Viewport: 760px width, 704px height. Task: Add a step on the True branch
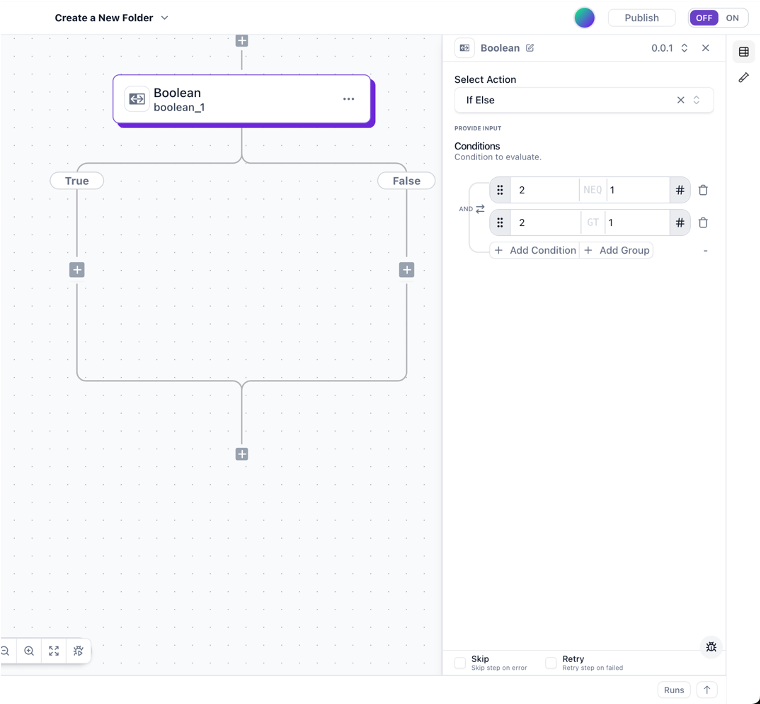click(x=77, y=270)
